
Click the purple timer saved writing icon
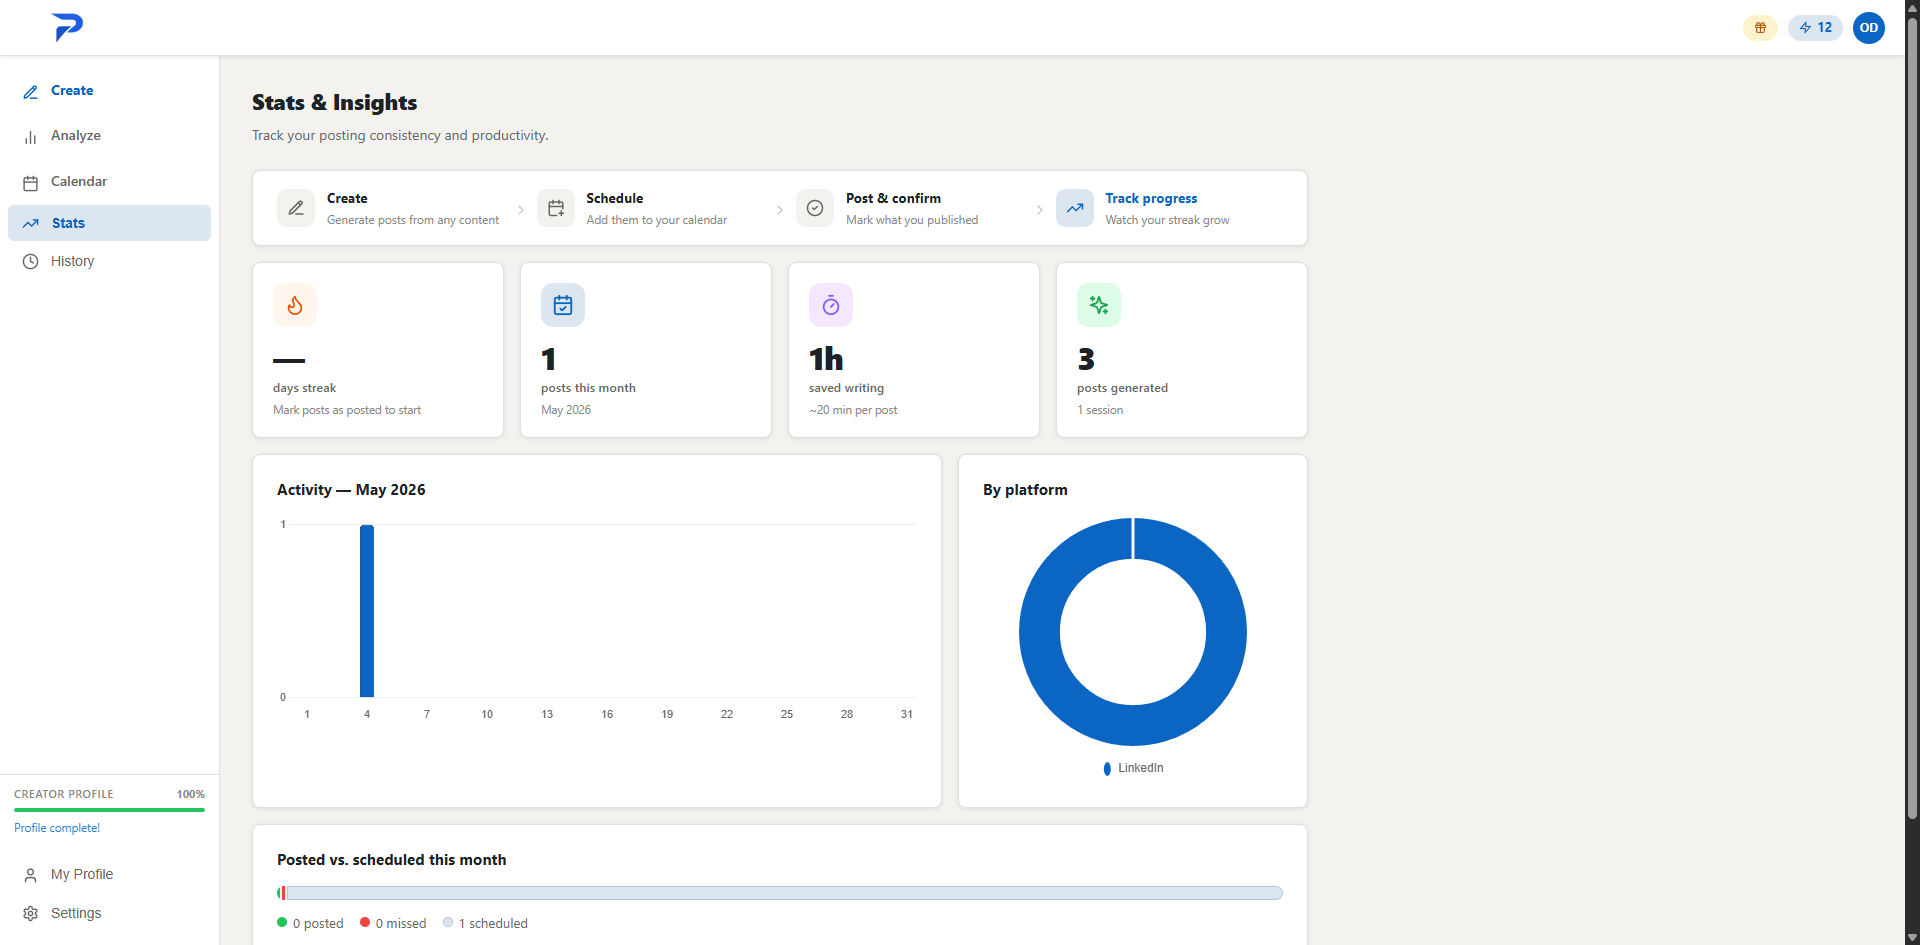click(831, 305)
